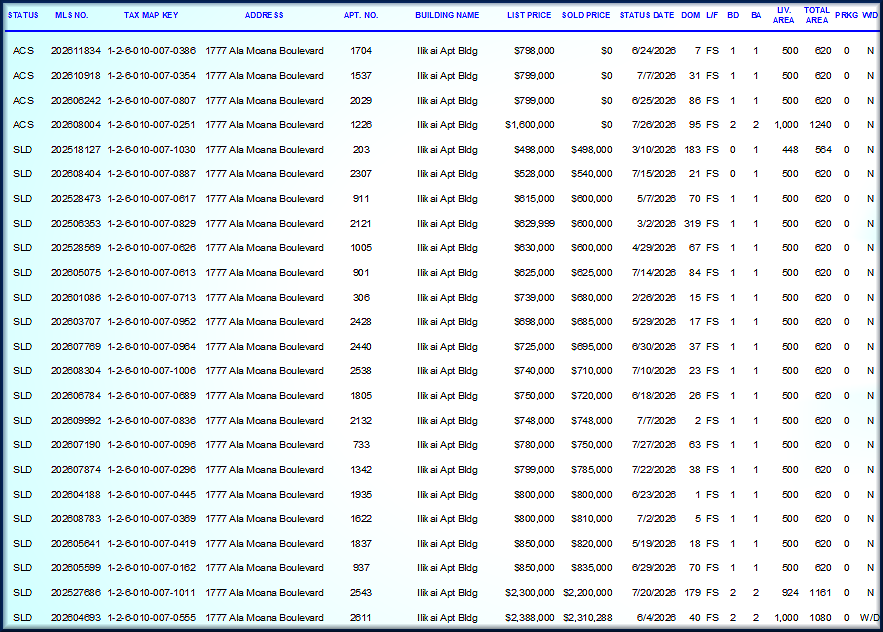Click the STATUS DATE column header
Screen dimensions: 883x632
646,15
